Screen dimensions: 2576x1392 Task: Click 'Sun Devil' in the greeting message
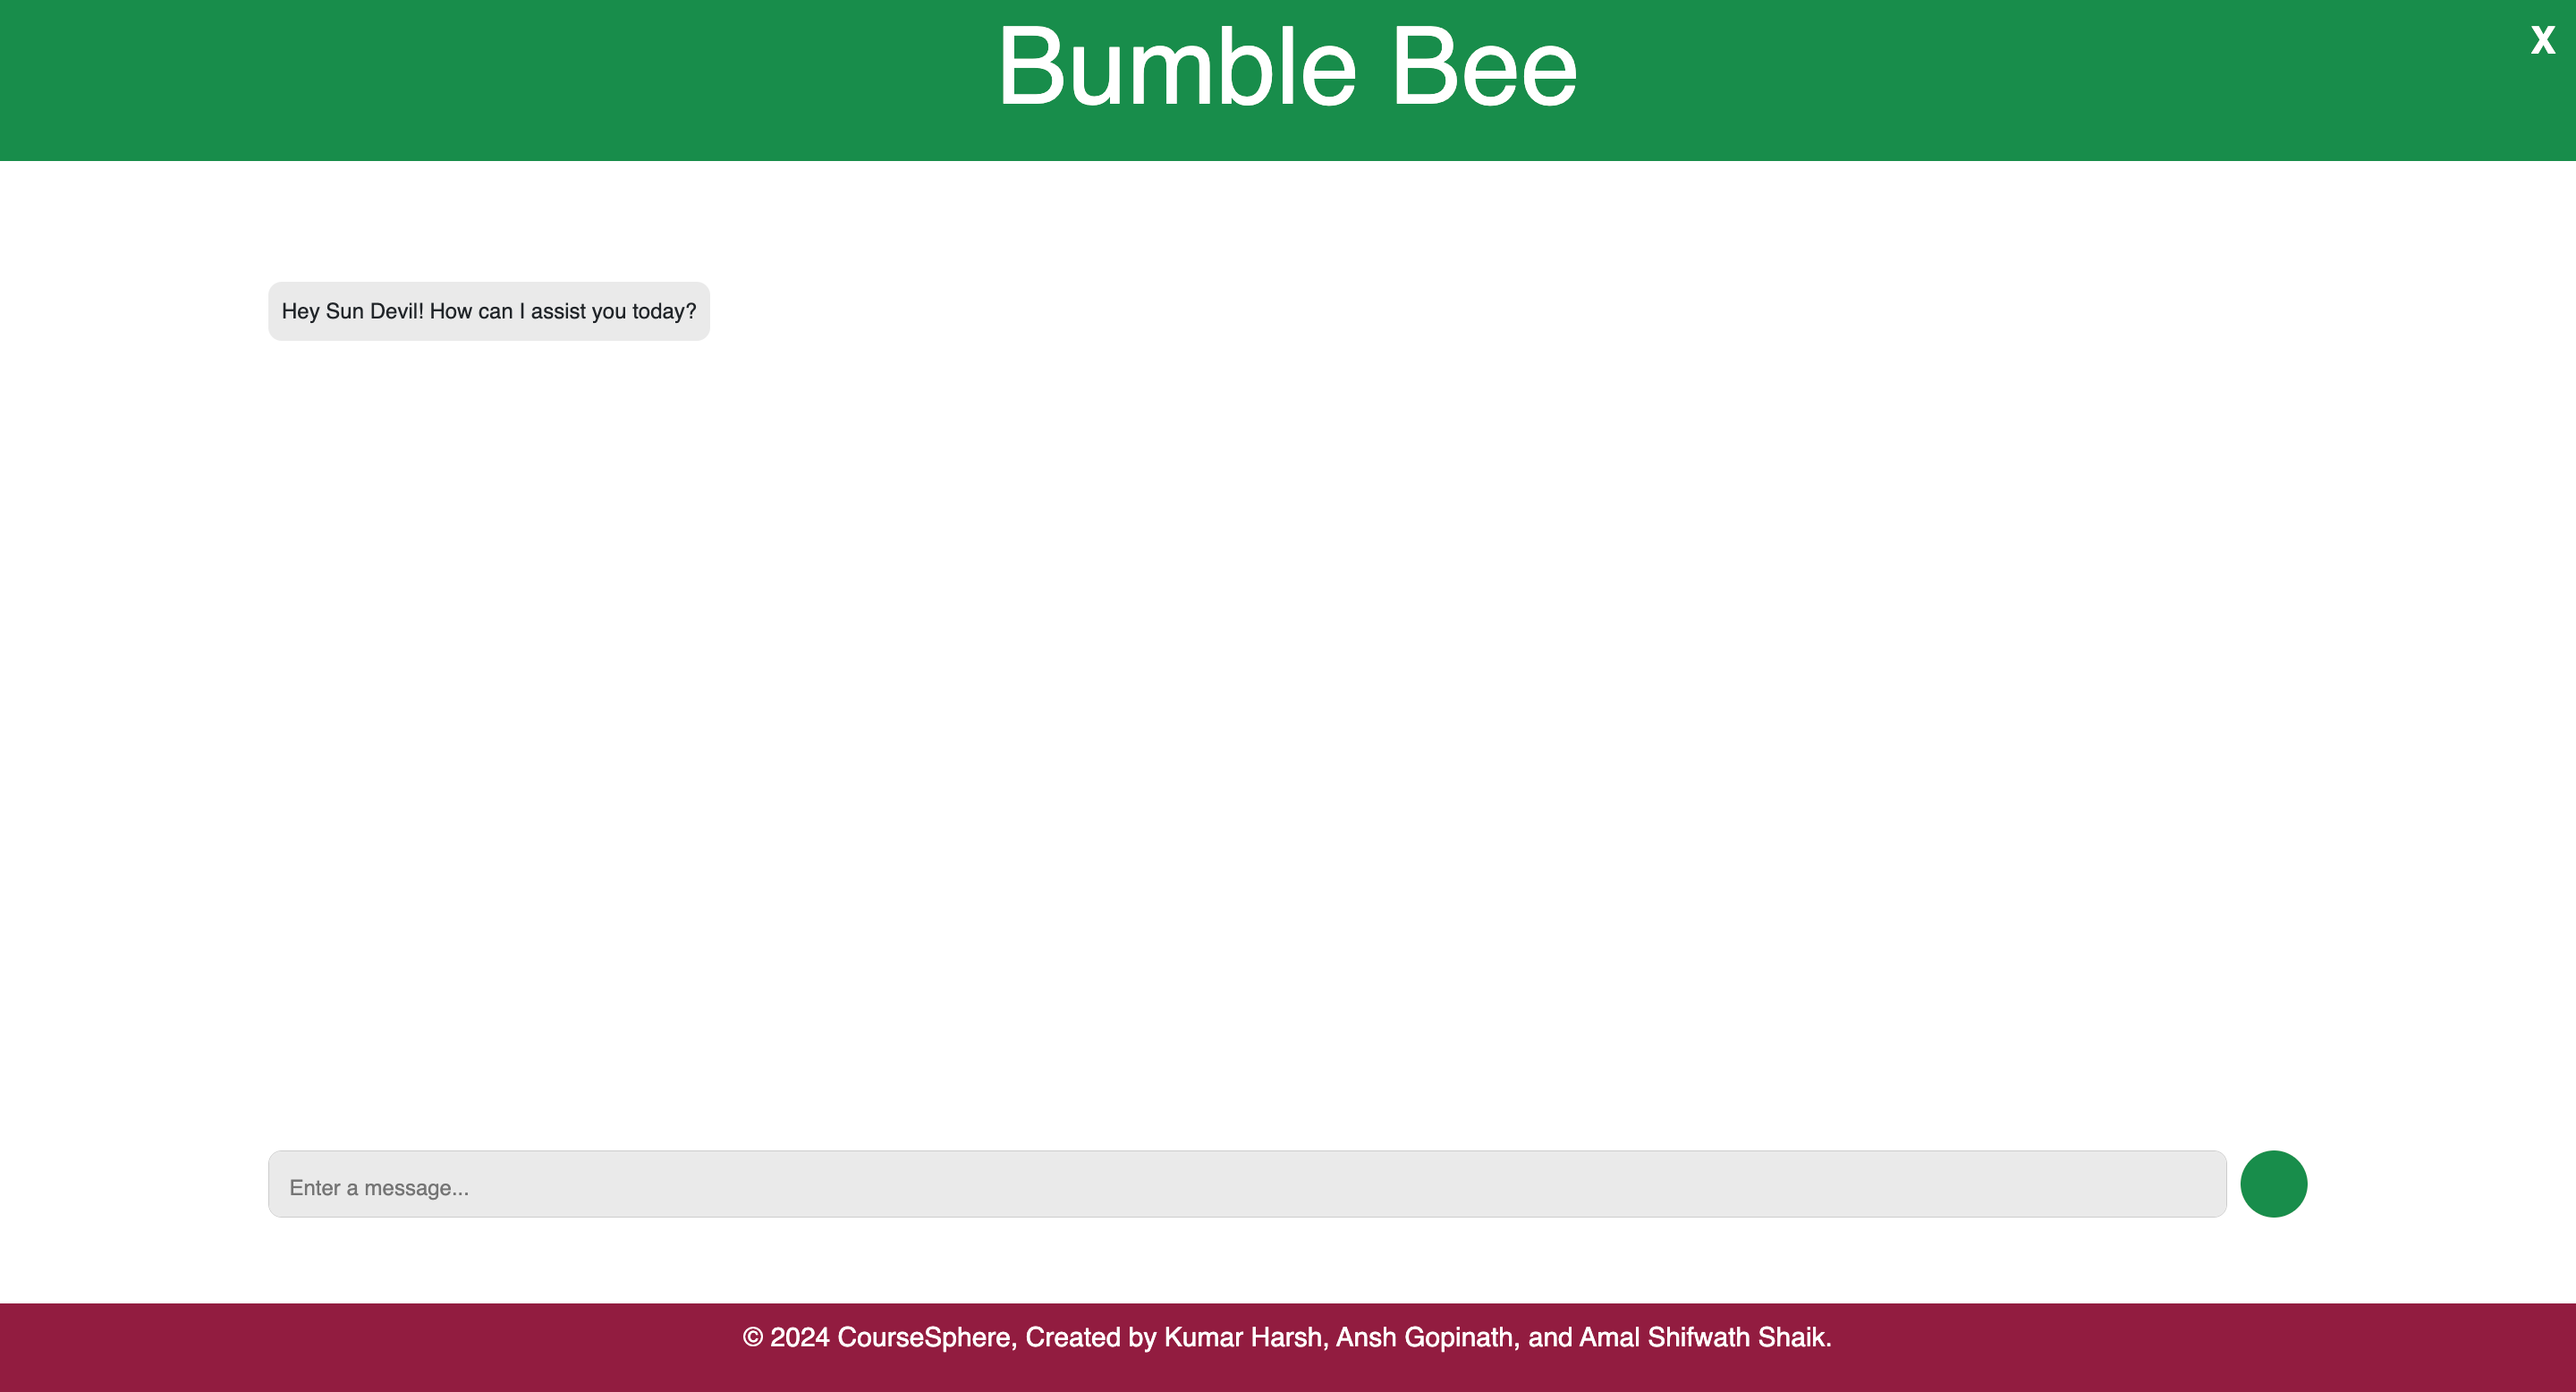372,311
